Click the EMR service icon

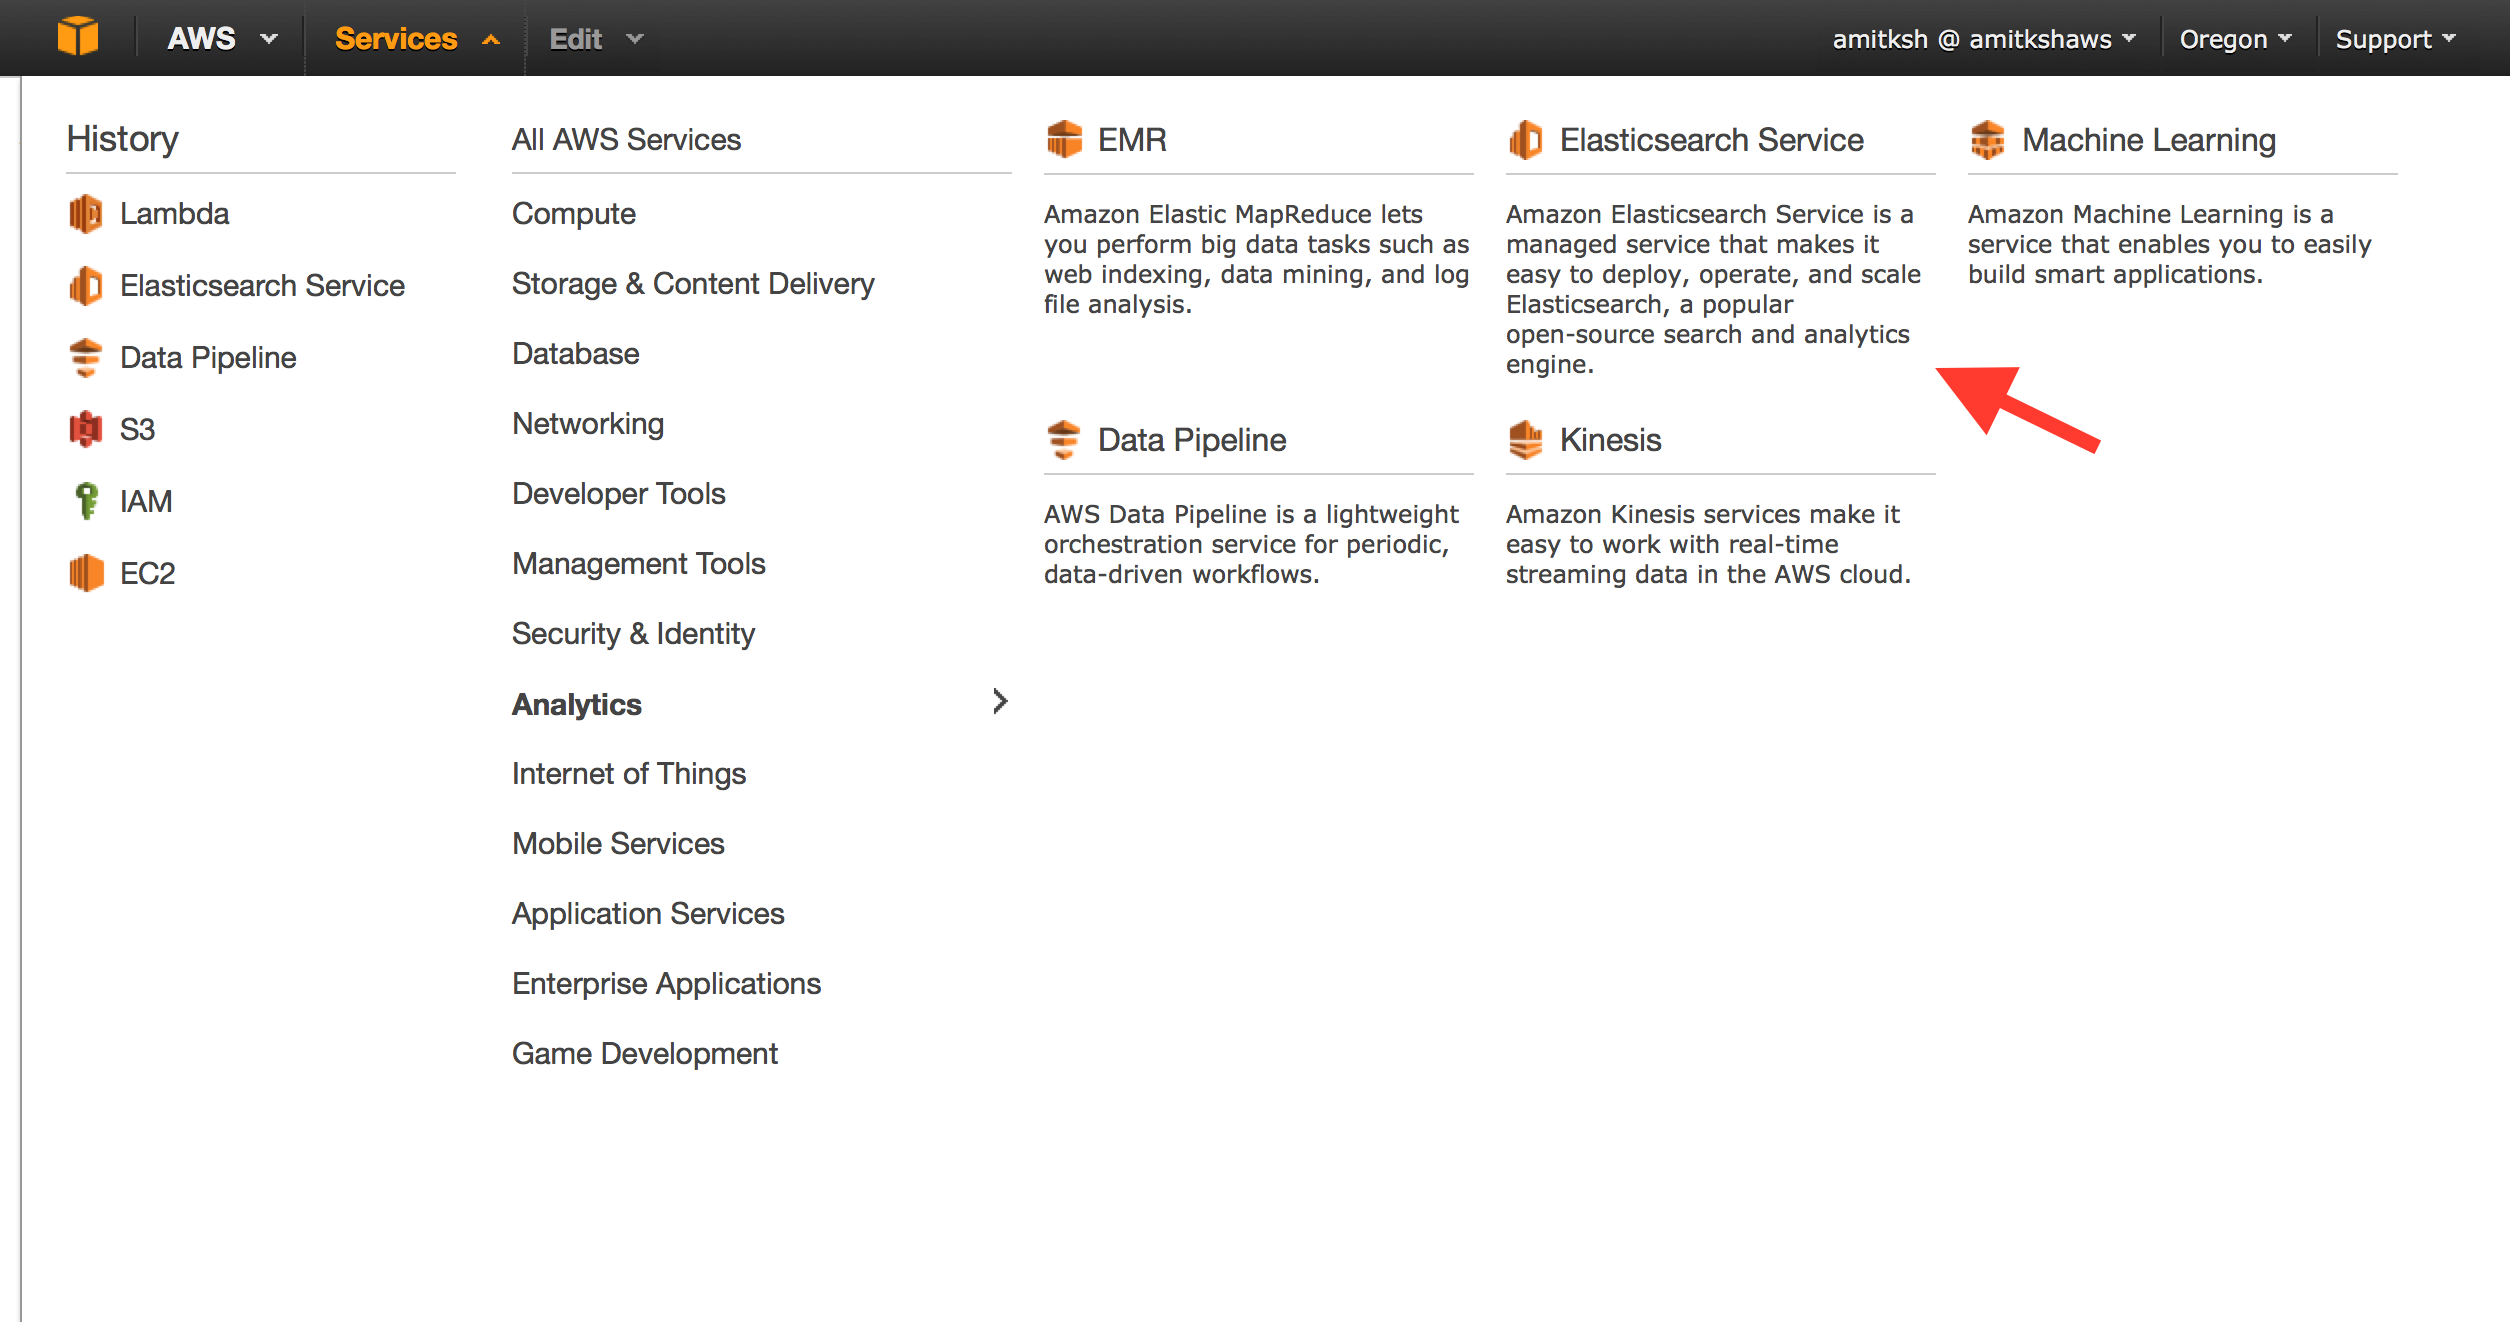(1064, 139)
